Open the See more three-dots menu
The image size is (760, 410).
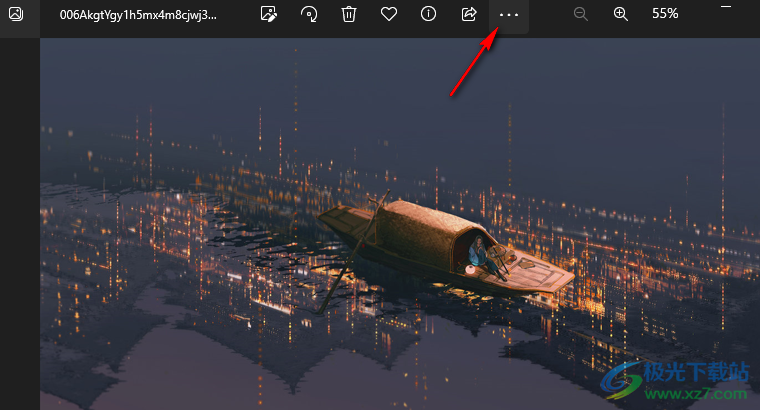tap(508, 15)
